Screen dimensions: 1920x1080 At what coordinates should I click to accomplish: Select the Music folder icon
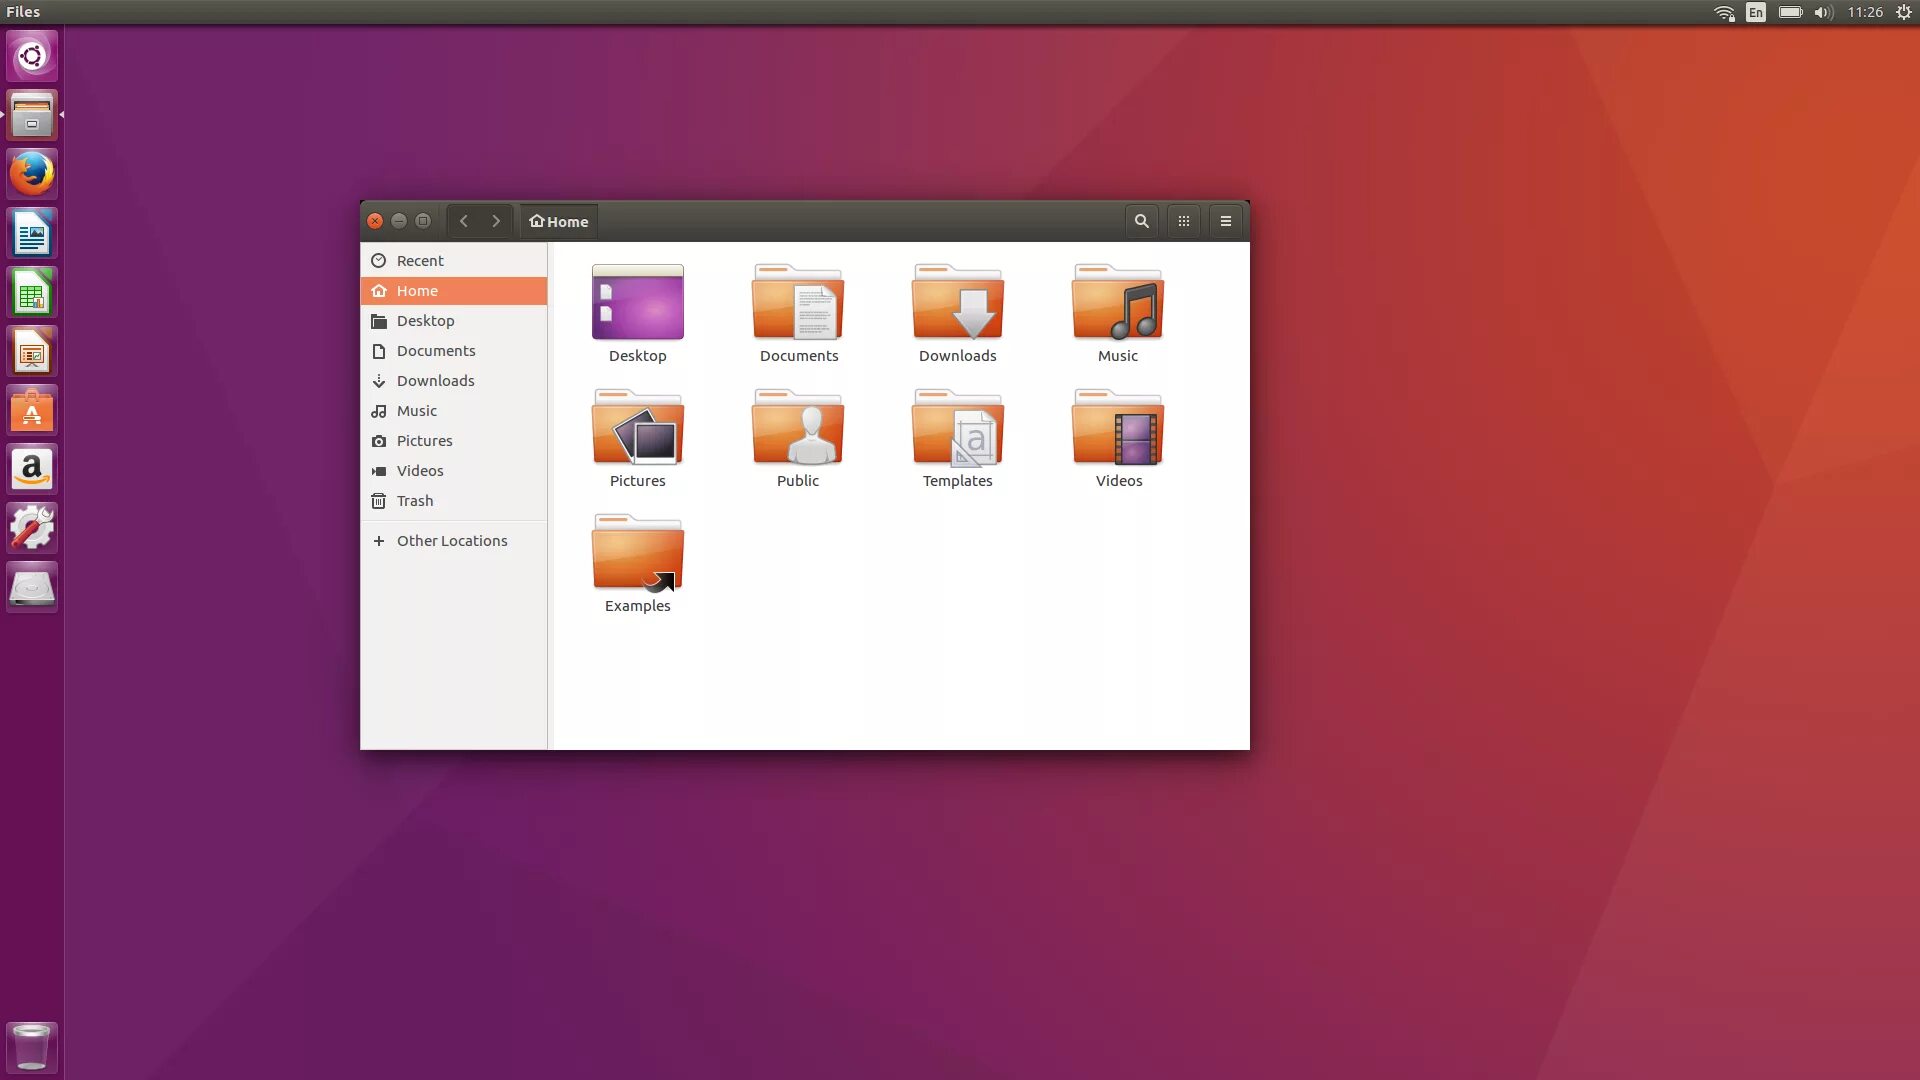point(1117,304)
